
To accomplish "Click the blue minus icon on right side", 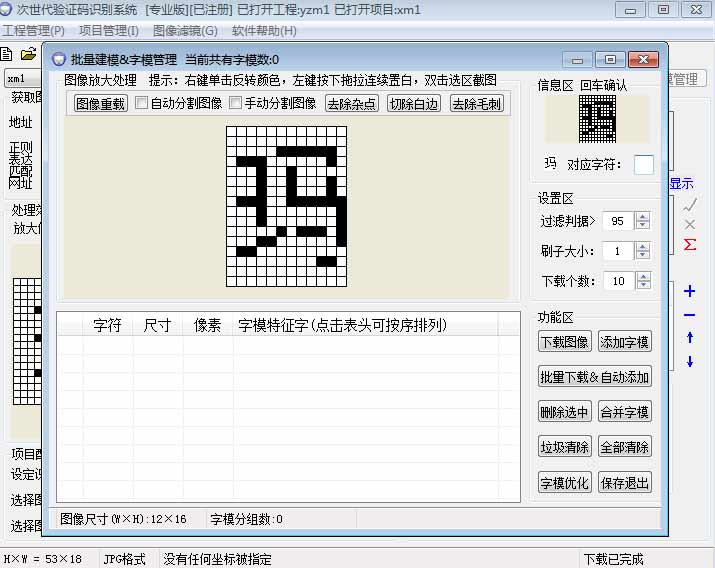I will 689,316.
